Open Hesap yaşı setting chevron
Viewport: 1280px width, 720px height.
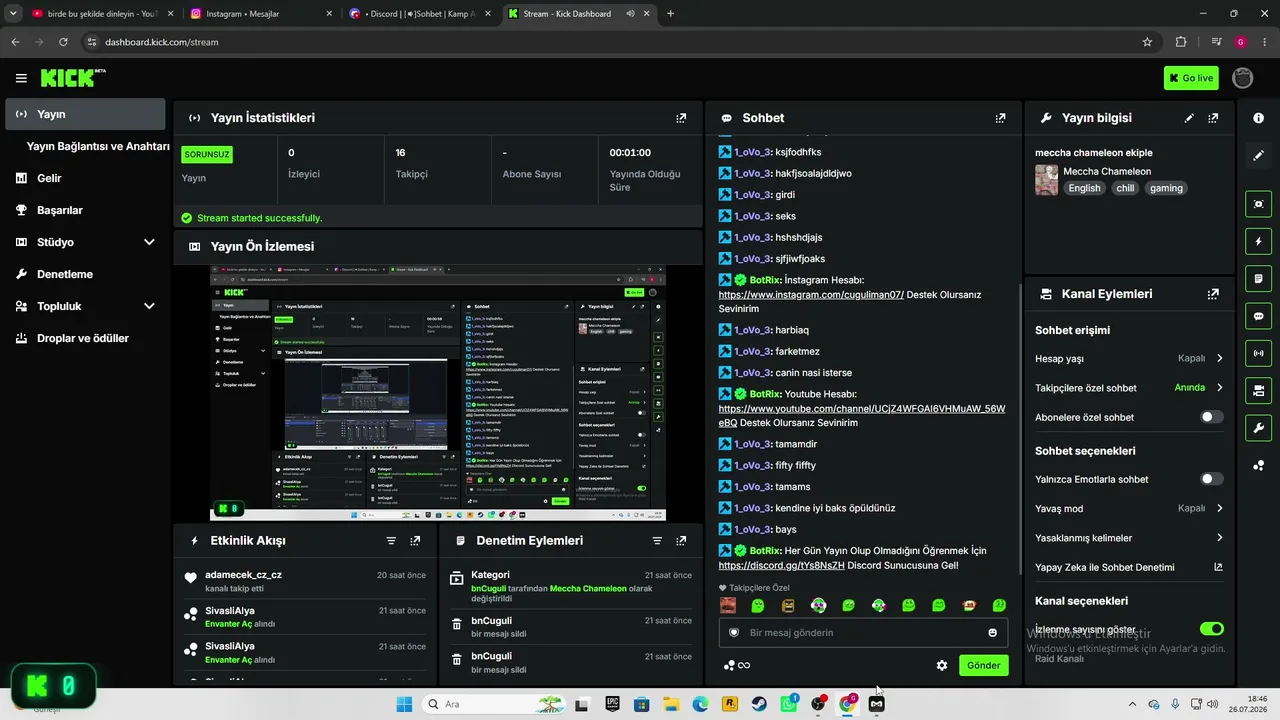pyautogui.click(x=1220, y=358)
